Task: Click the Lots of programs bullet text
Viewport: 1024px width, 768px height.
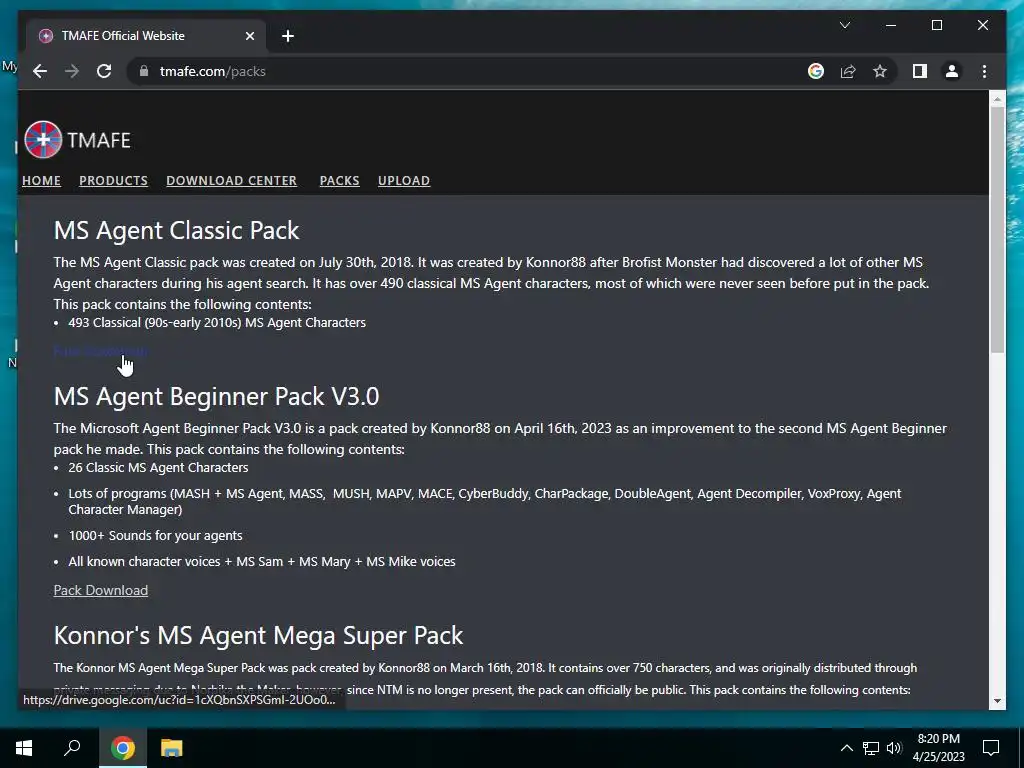Action: (x=485, y=502)
